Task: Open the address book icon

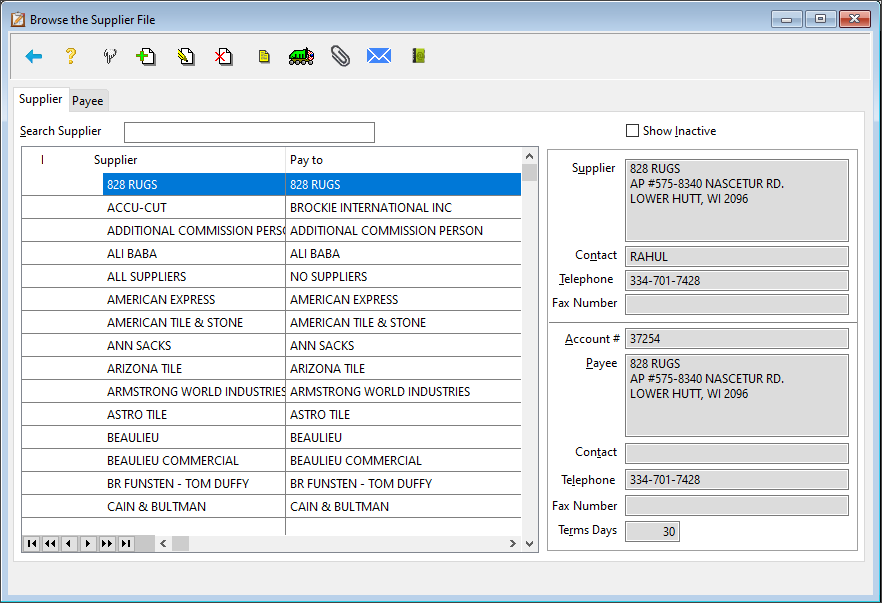Action: point(418,56)
